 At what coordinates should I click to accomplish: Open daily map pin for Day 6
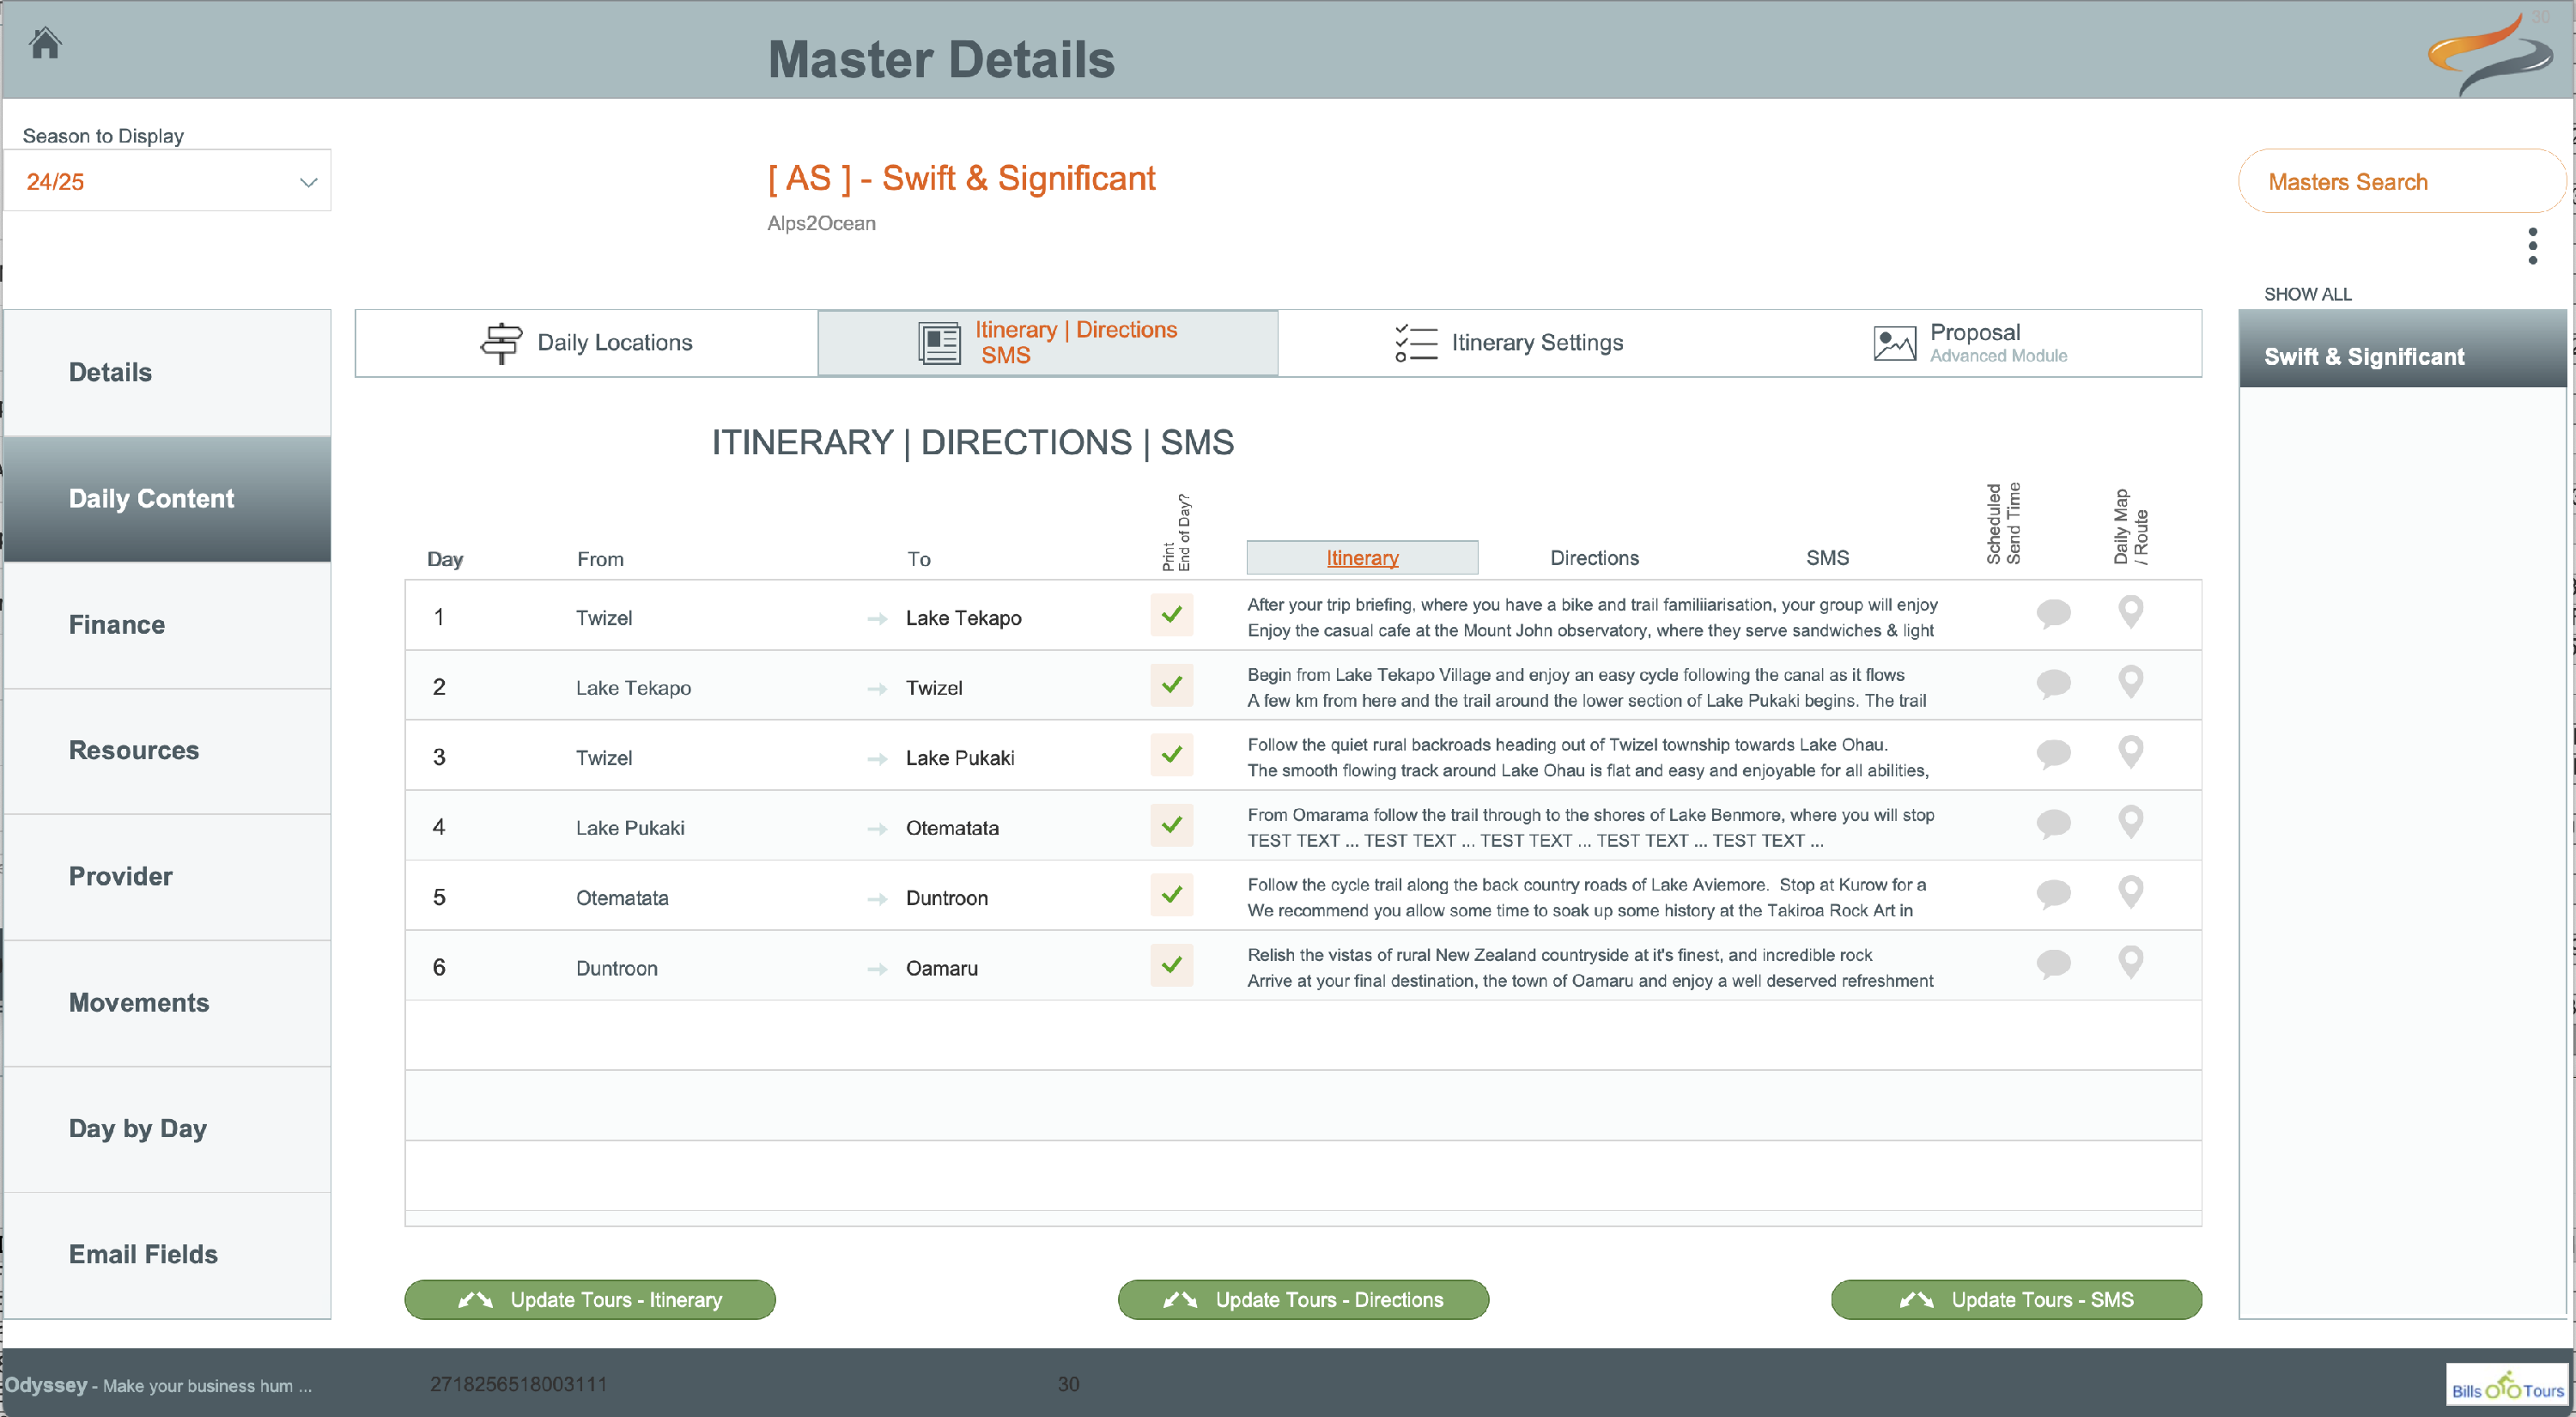2131,962
